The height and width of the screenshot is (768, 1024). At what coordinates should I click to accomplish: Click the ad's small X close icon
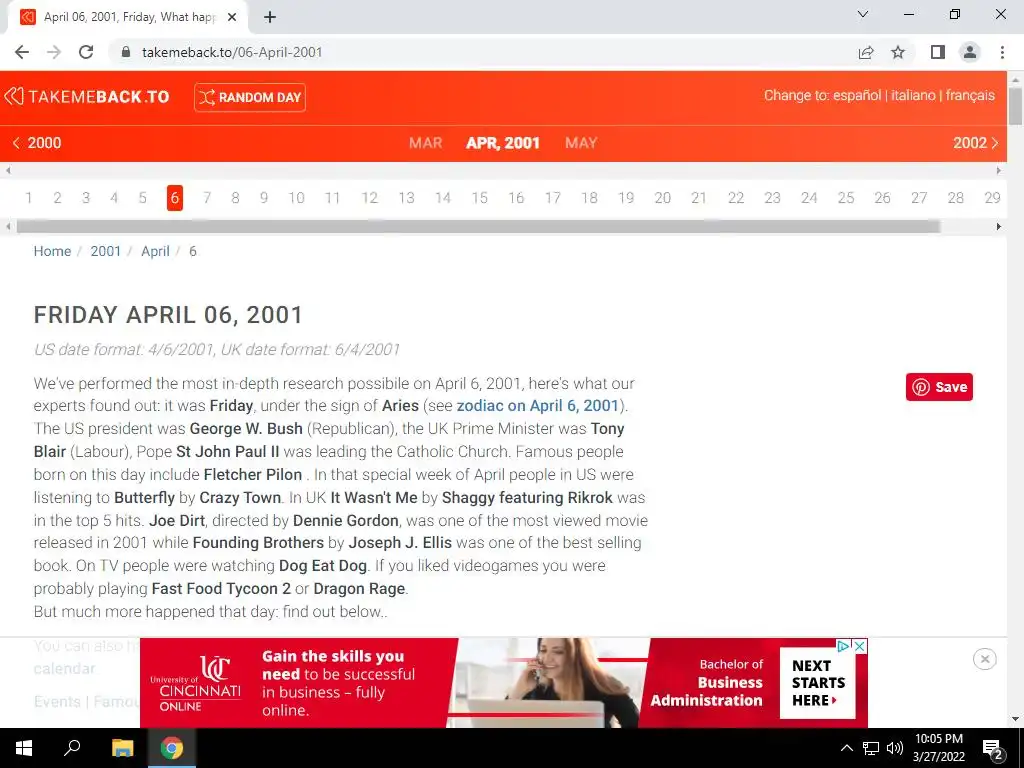860,646
